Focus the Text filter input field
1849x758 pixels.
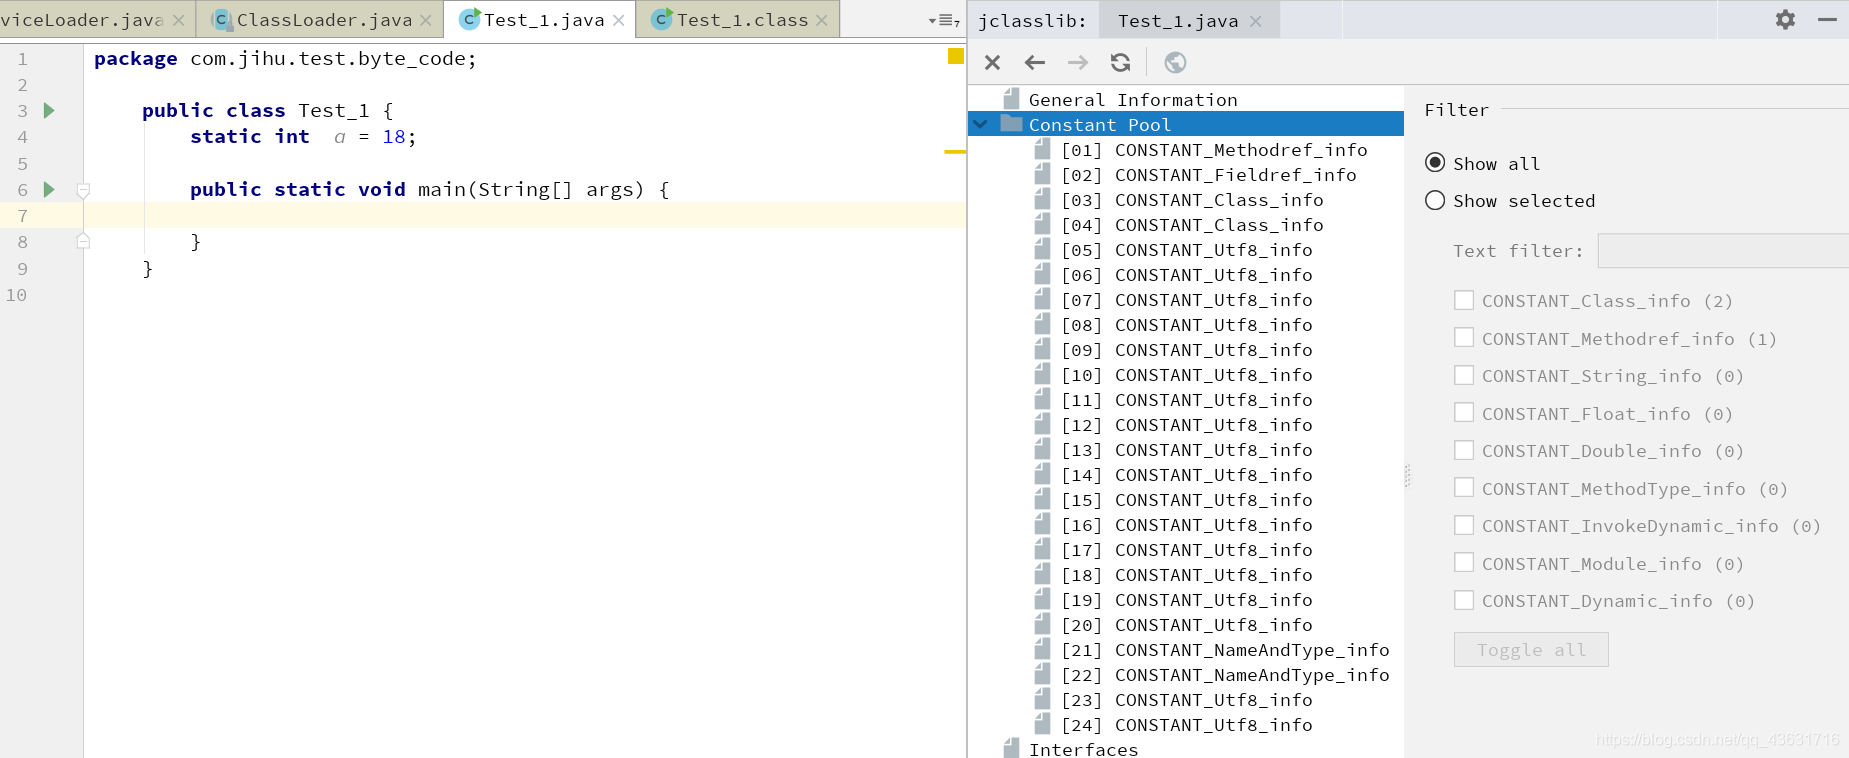[1723, 250]
